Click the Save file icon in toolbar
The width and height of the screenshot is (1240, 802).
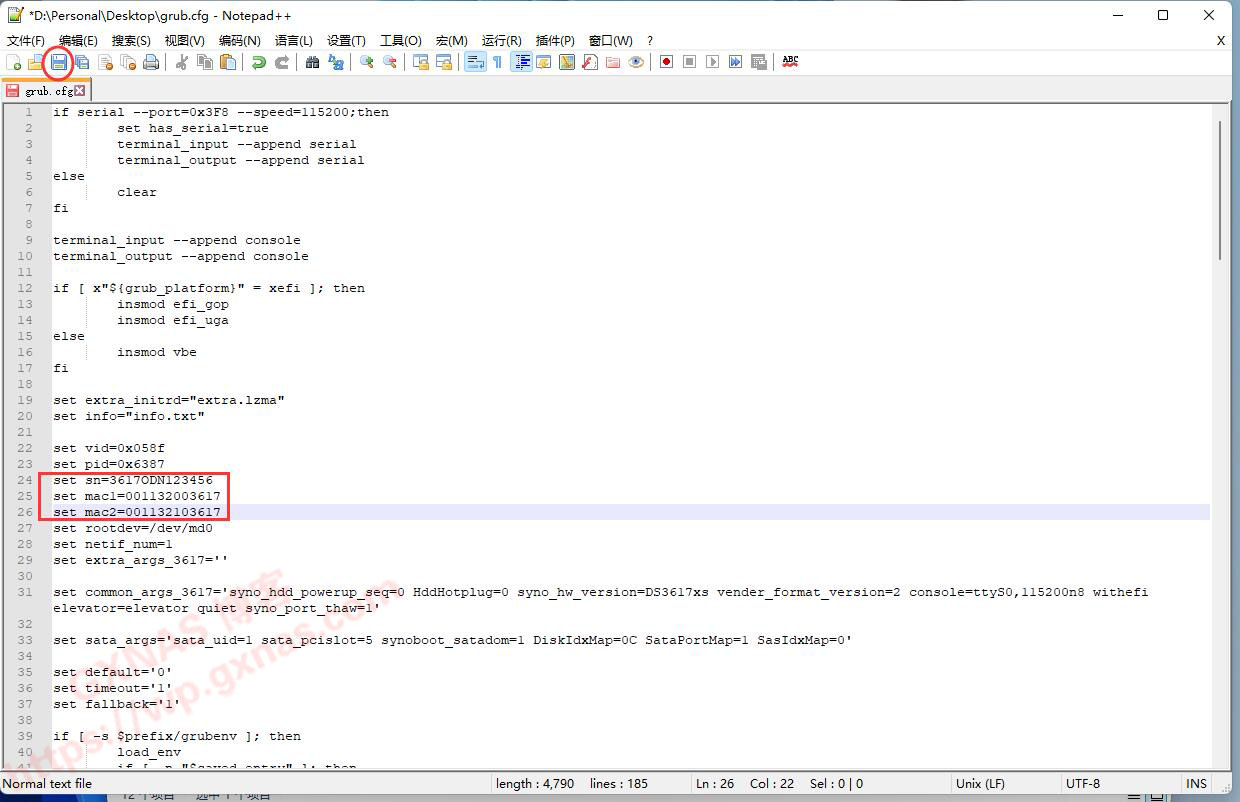[59, 62]
